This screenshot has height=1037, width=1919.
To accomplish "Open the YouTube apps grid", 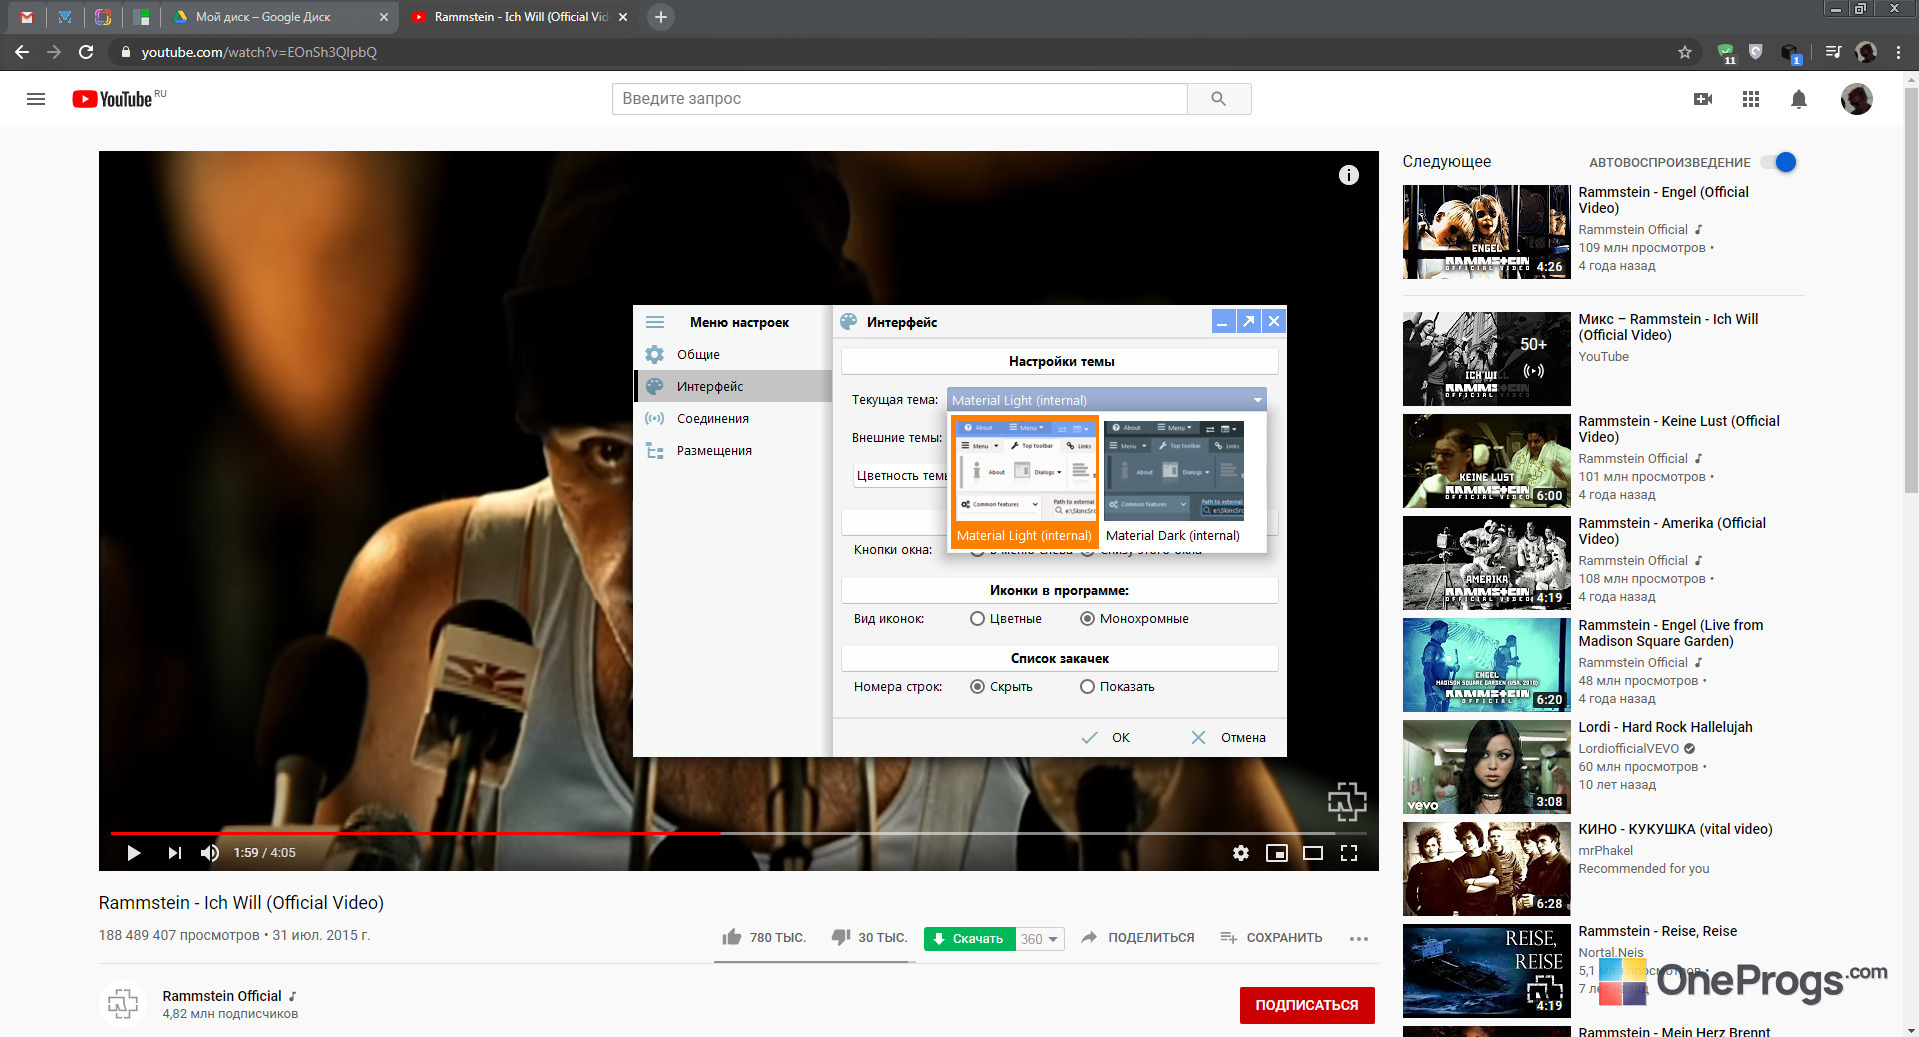I will (1751, 99).
